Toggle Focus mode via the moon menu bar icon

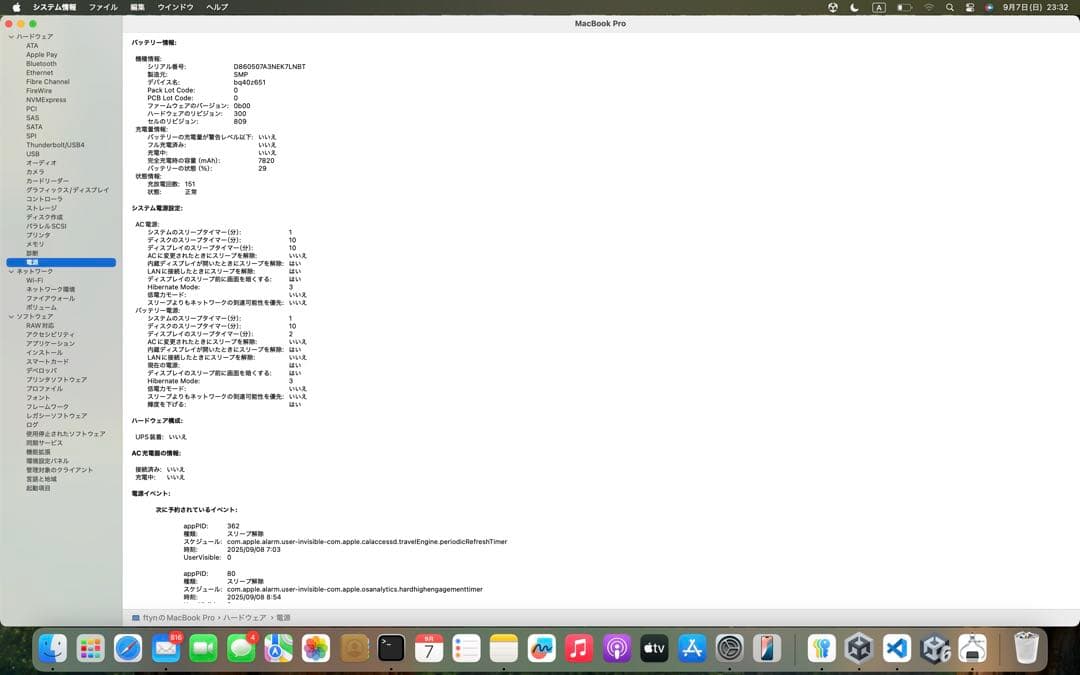pyautogui.click(x=853, y=7)
